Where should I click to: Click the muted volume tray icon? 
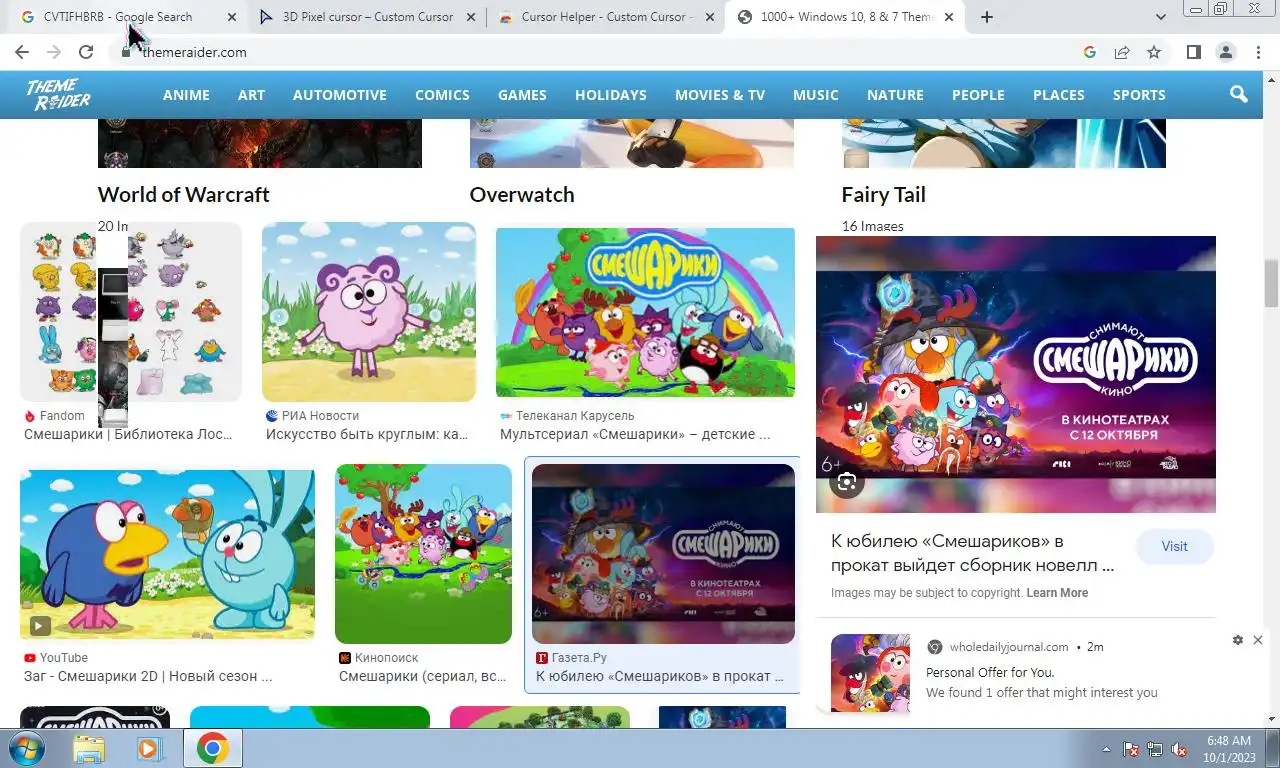1179,749
